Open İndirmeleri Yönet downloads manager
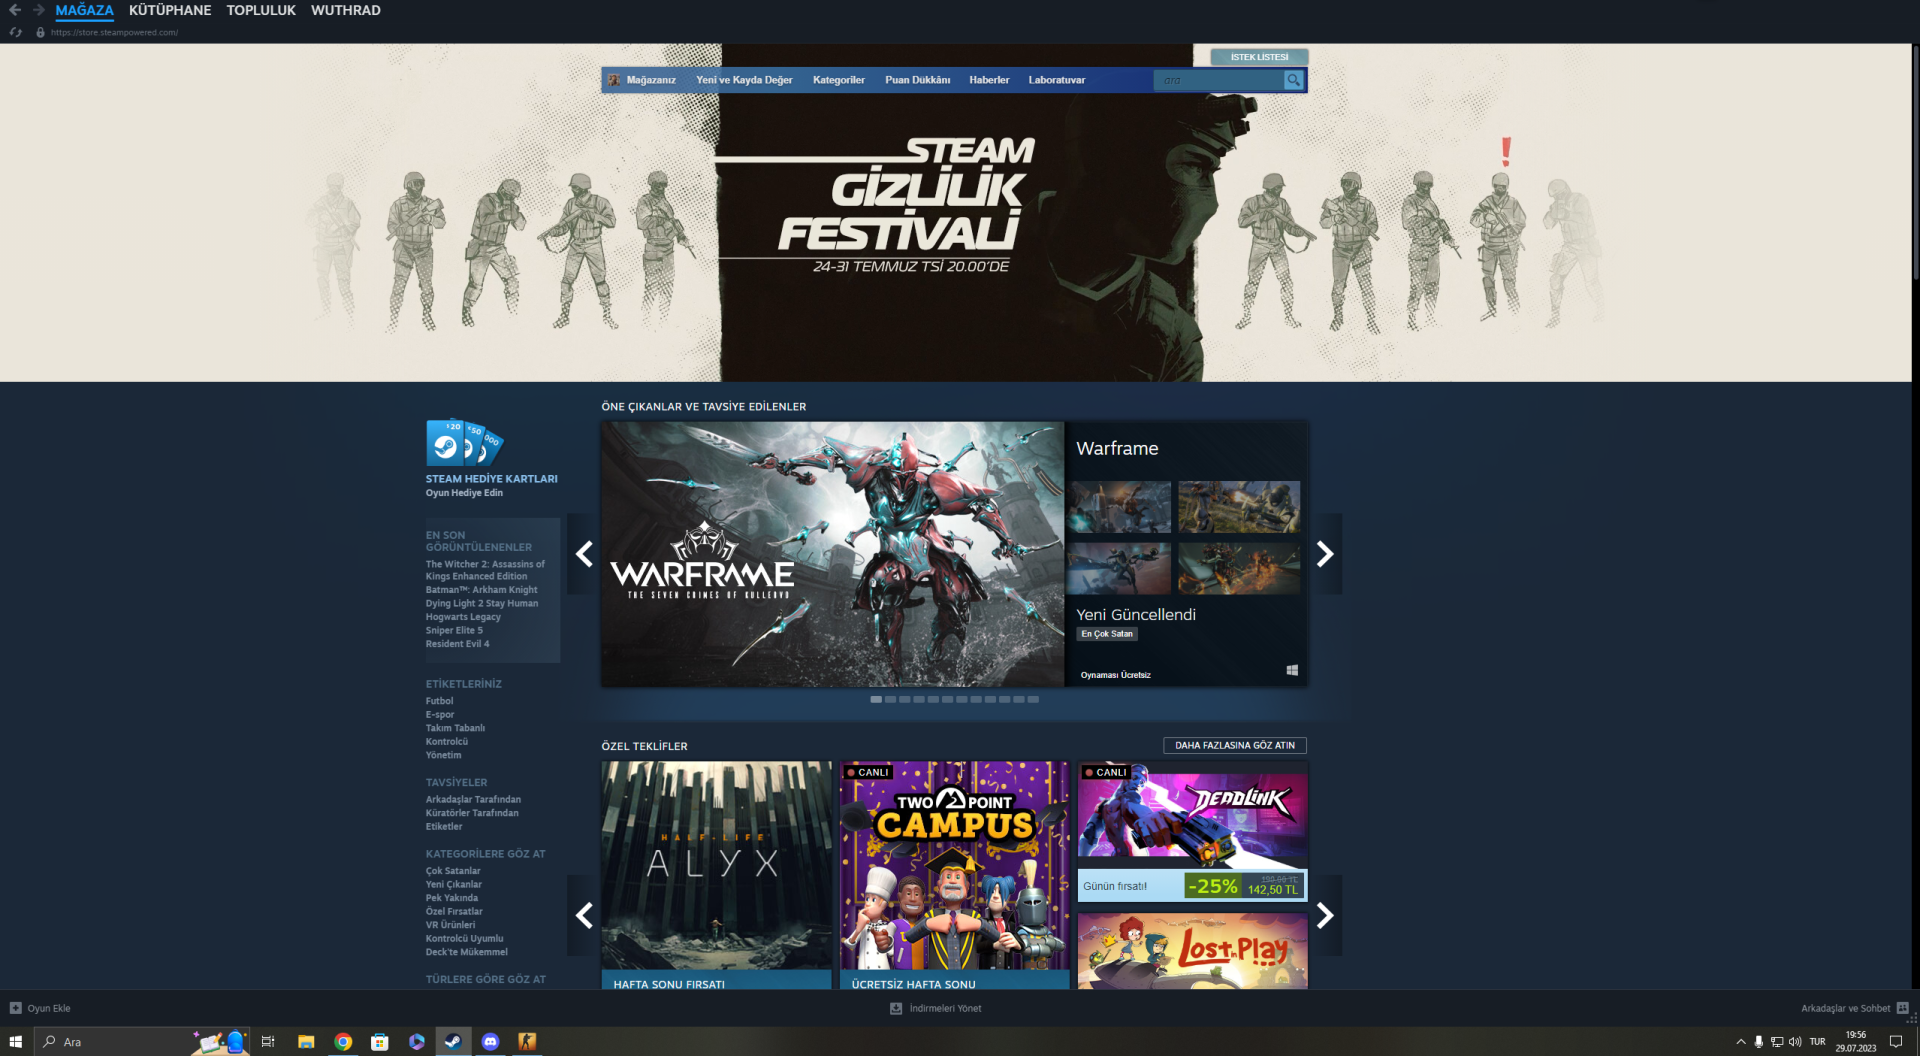Viewport: 1920px width, 1056px height. click(x=936, y=1008)
